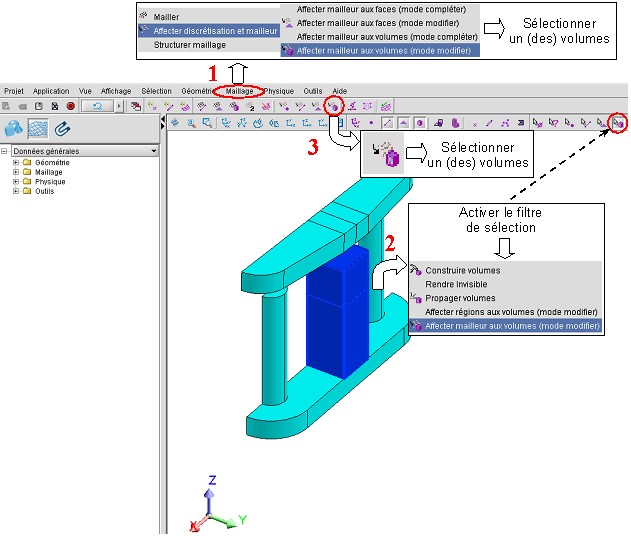The width and height of the screenshot is (631, 536).
Task: Choose 'Affecter discrétisation et mailleur' menu item
Action: 215,31
